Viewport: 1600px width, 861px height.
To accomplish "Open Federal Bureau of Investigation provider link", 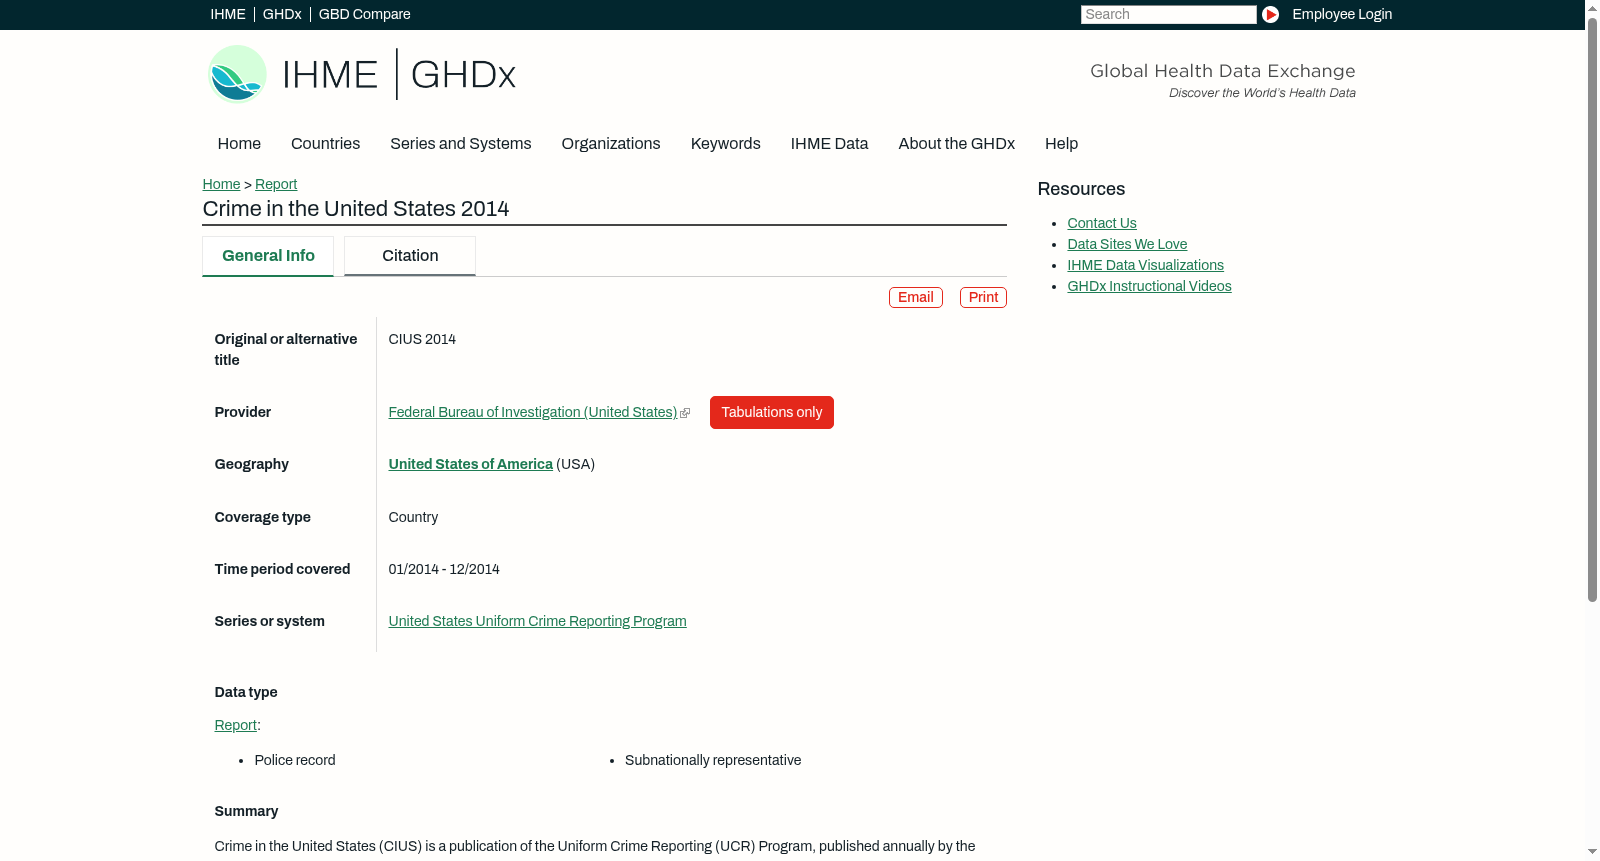I will (x=533, y=412).
